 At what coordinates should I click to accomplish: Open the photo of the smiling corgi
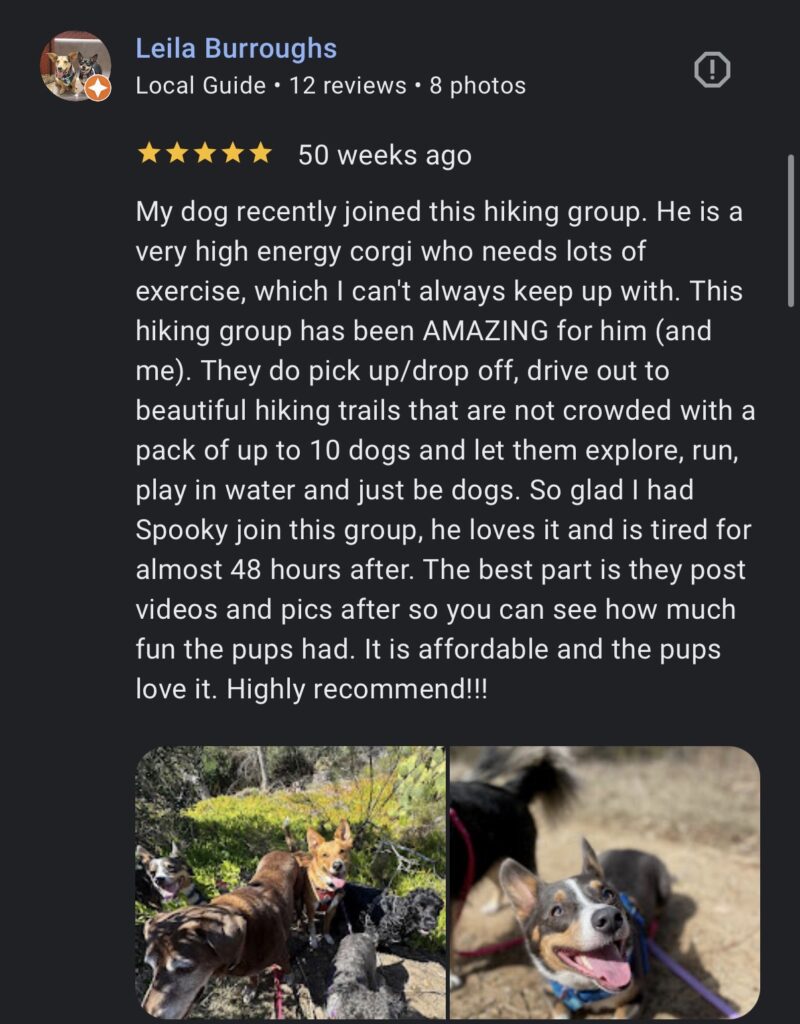click(x=605, y=882)
